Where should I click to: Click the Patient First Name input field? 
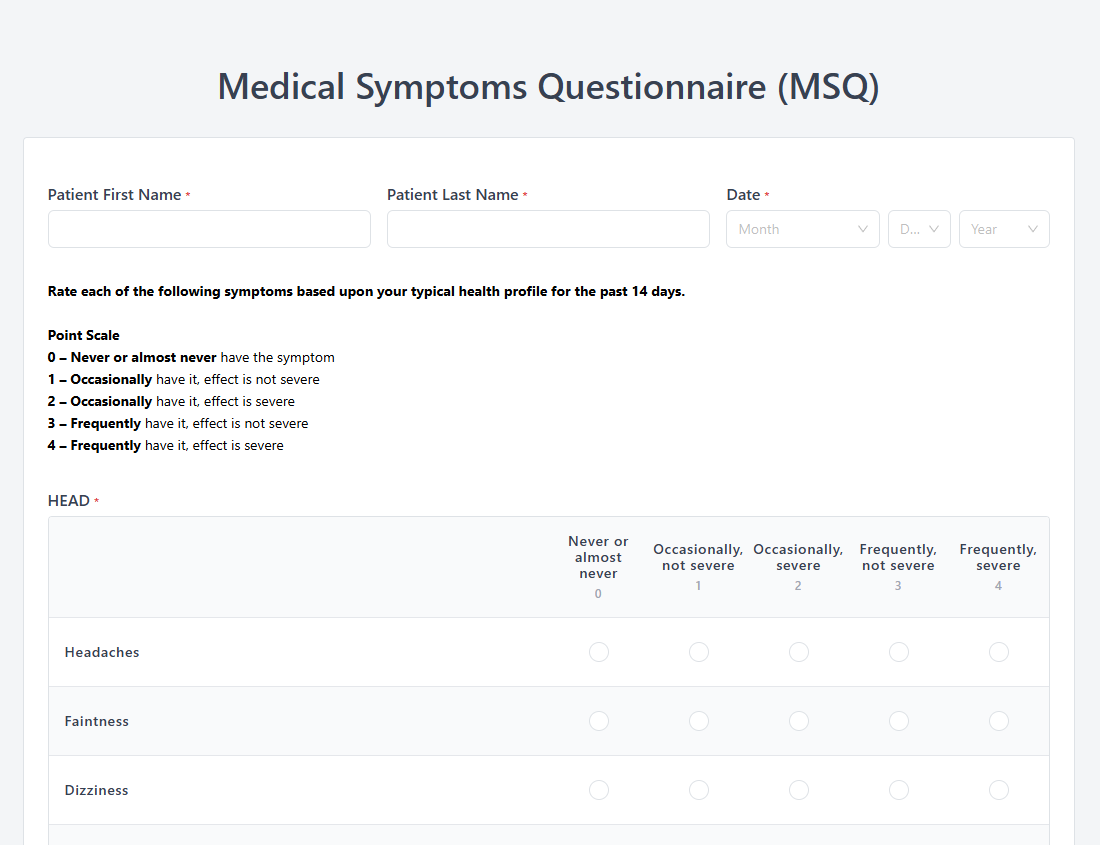coord(209,229)
